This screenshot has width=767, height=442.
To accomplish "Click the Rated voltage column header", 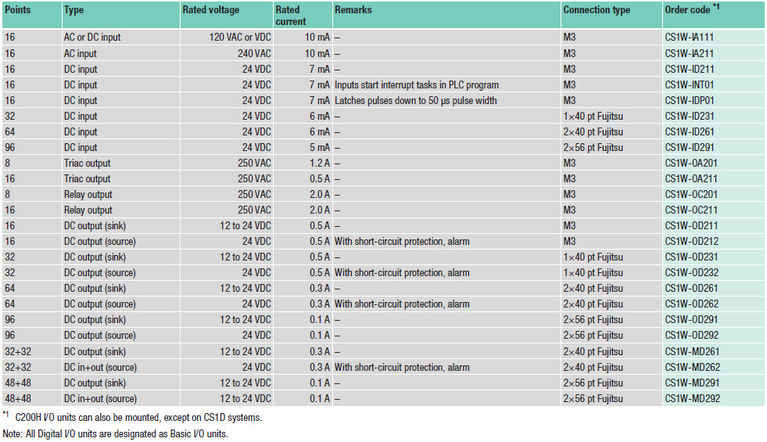I will click(210, 9).
